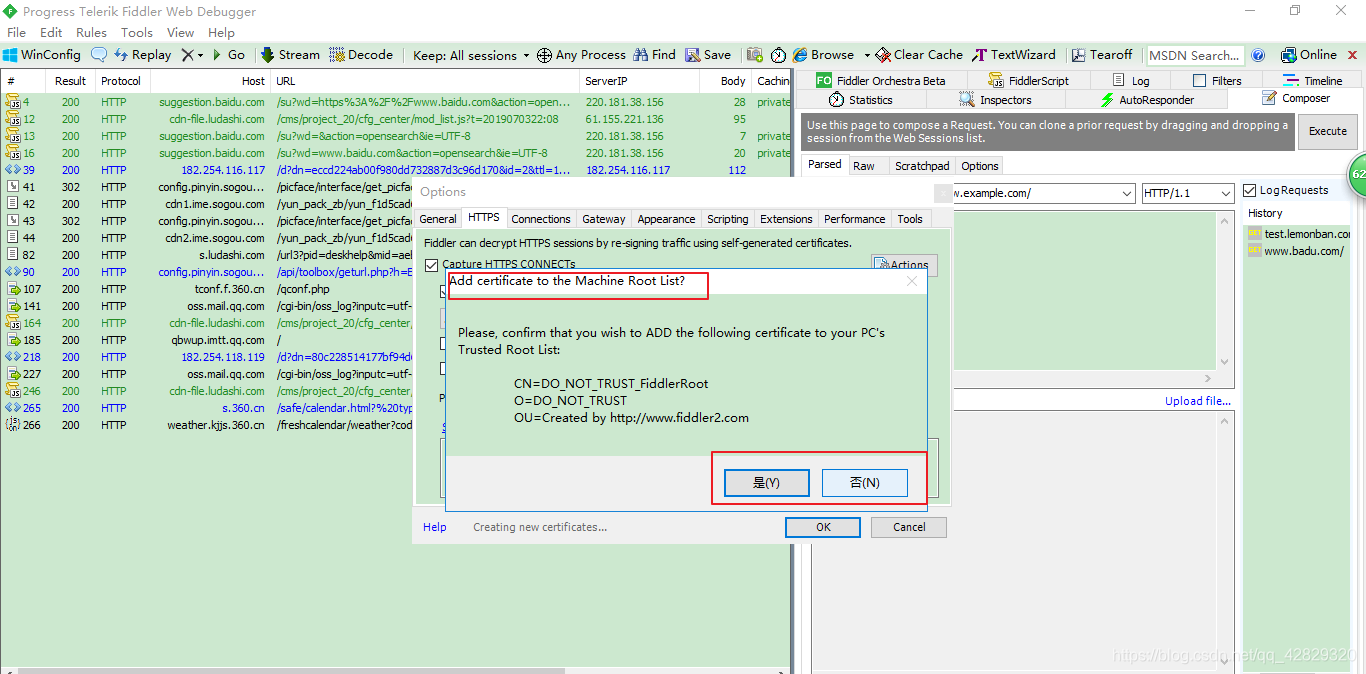Open the Scratchpad sub-tab
Viewport: 1366px width, 674px height.
pos(922,166)
